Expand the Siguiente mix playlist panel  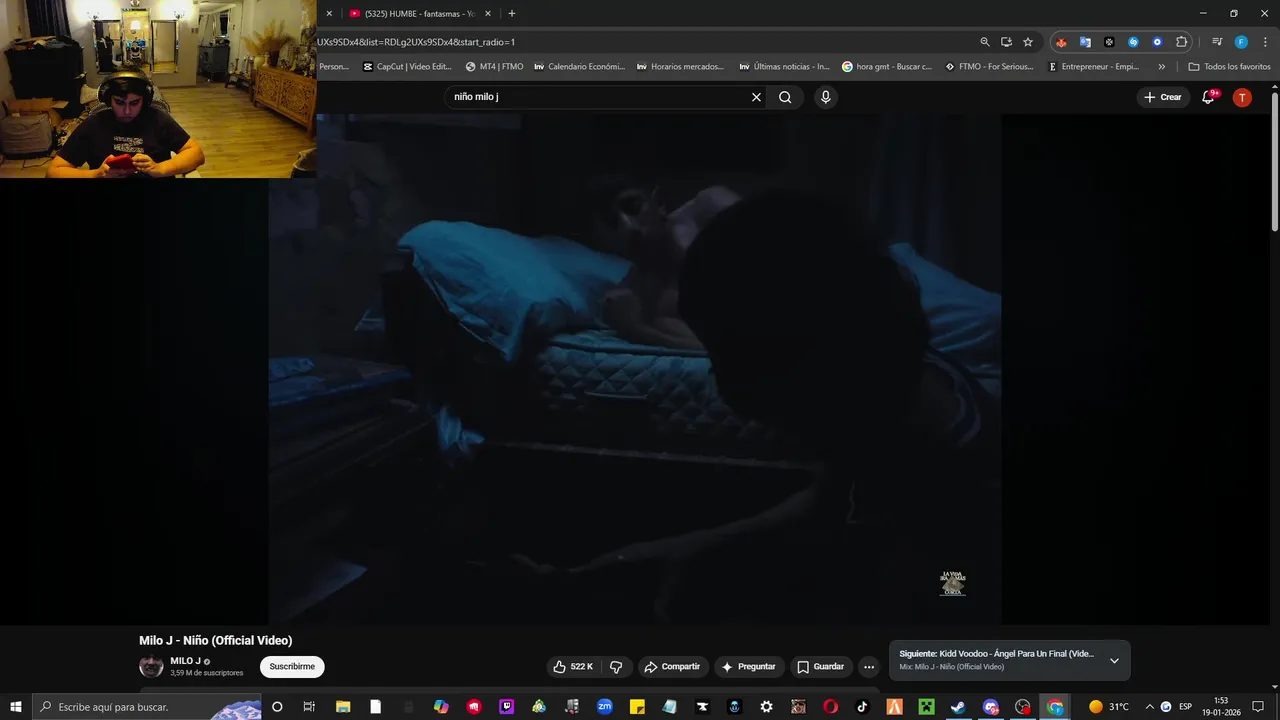pos(1114,660)
